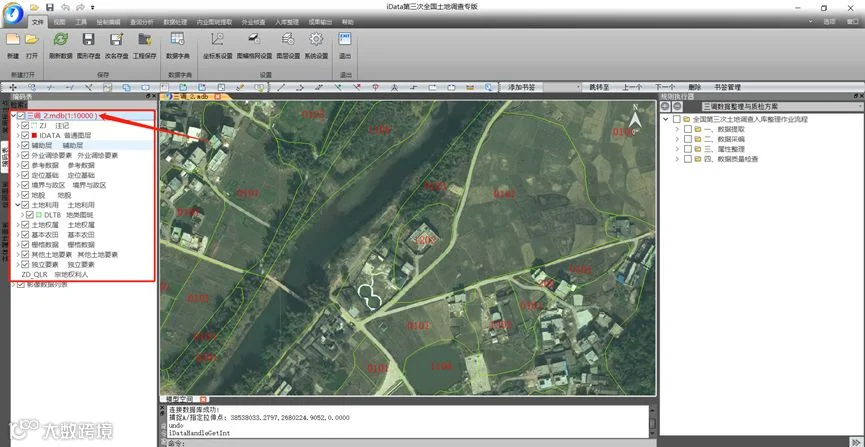Click the red circle tool in toolbar
865x447 pixels.
point(375,87)
